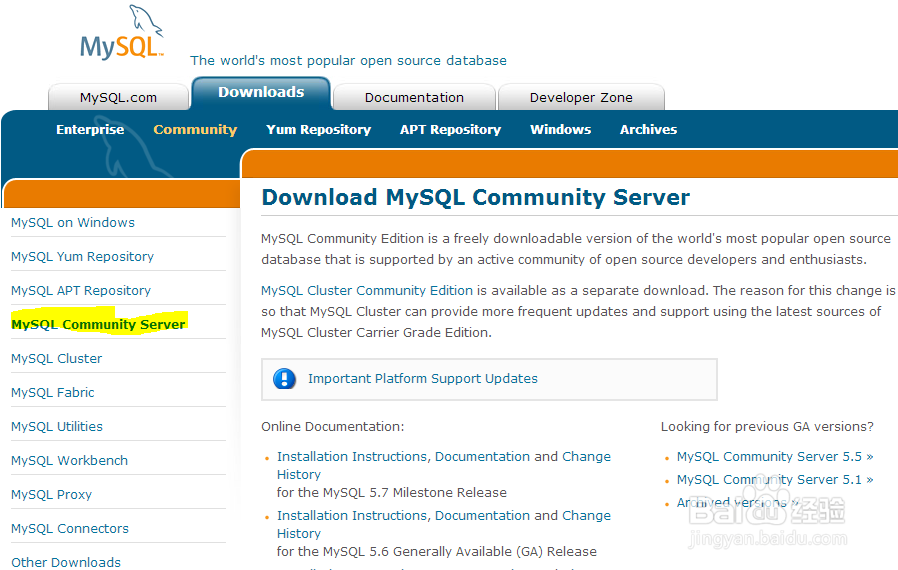Go to Enterprise in the blue navigation bar
898x570 pixels.
click(x=90, y=129)
